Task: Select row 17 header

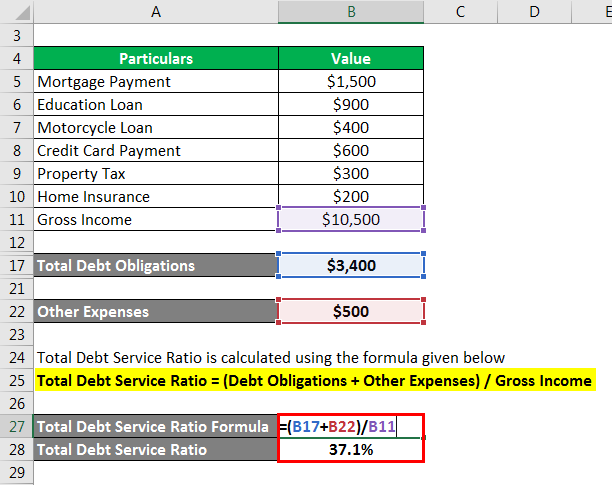Action: pyautogui.click(x=17, y=266)
